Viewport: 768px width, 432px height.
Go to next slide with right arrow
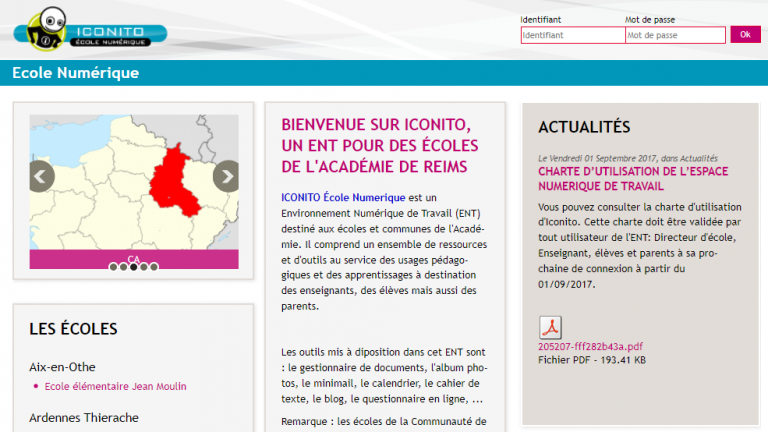pos(226,176)
